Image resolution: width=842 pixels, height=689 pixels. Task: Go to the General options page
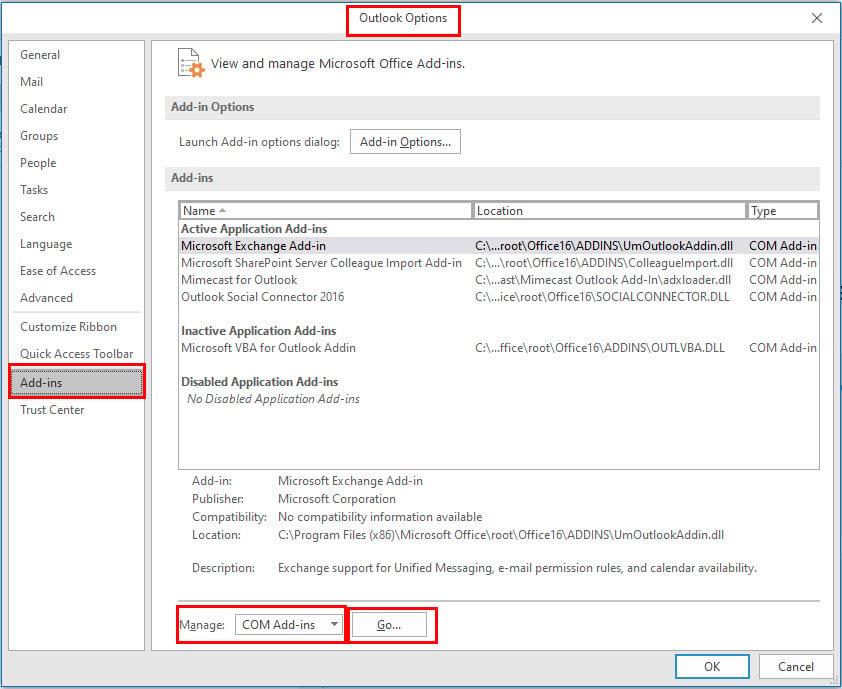(x=39, y=54)
